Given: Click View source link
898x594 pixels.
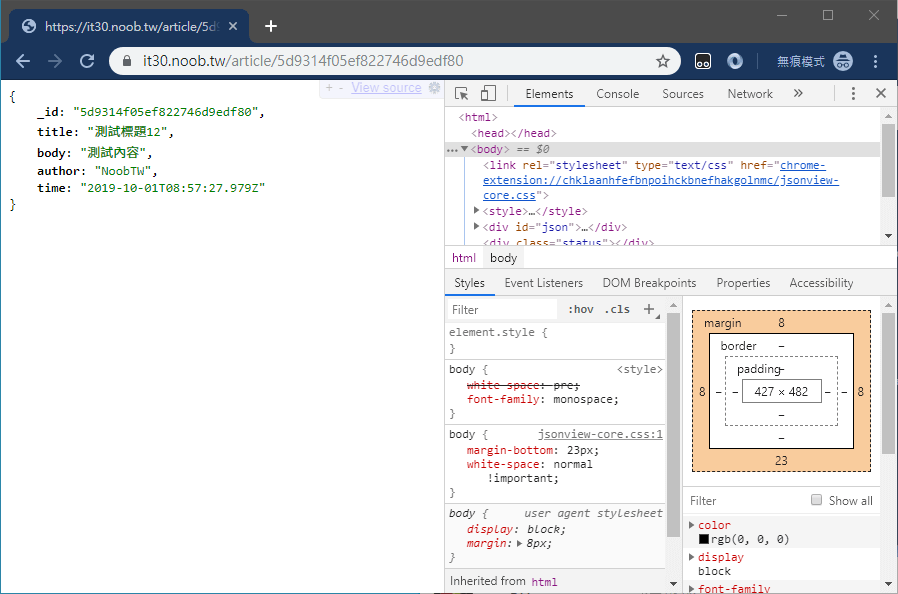Looking at the screenshot, I should [x=386, y=88].
